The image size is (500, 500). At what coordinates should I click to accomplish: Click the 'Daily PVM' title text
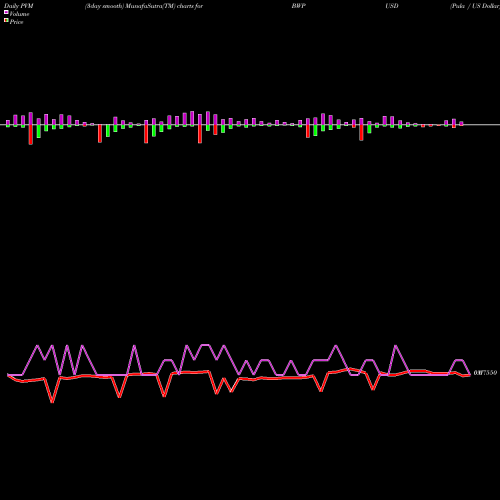pyautogui.click(x=19, y=6)
